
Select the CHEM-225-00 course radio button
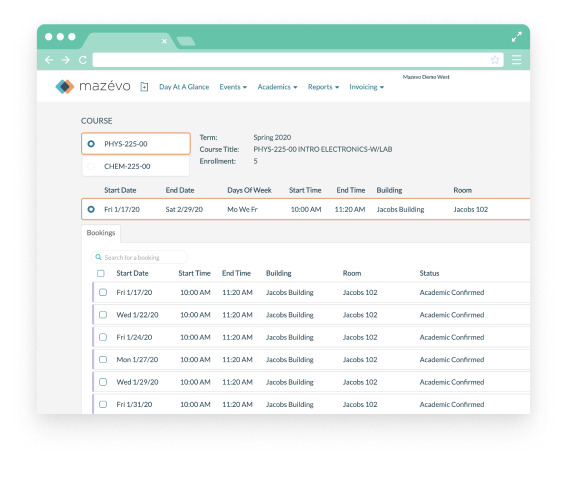coord(91,166)
